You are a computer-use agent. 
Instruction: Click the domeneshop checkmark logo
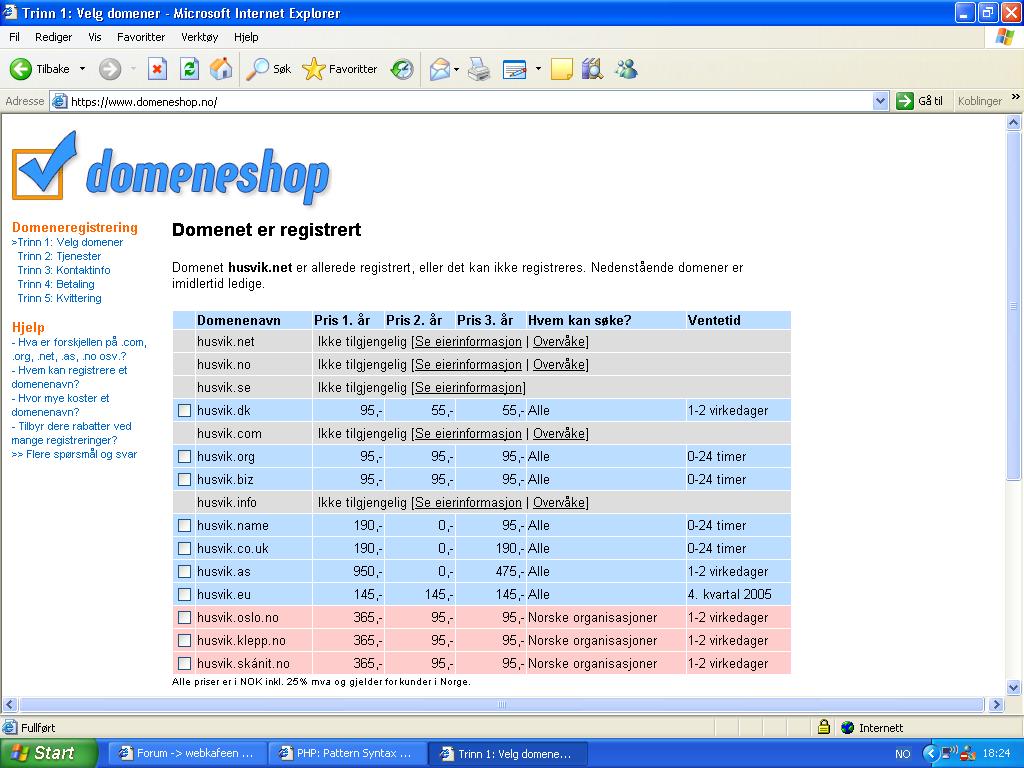(43, 165)
